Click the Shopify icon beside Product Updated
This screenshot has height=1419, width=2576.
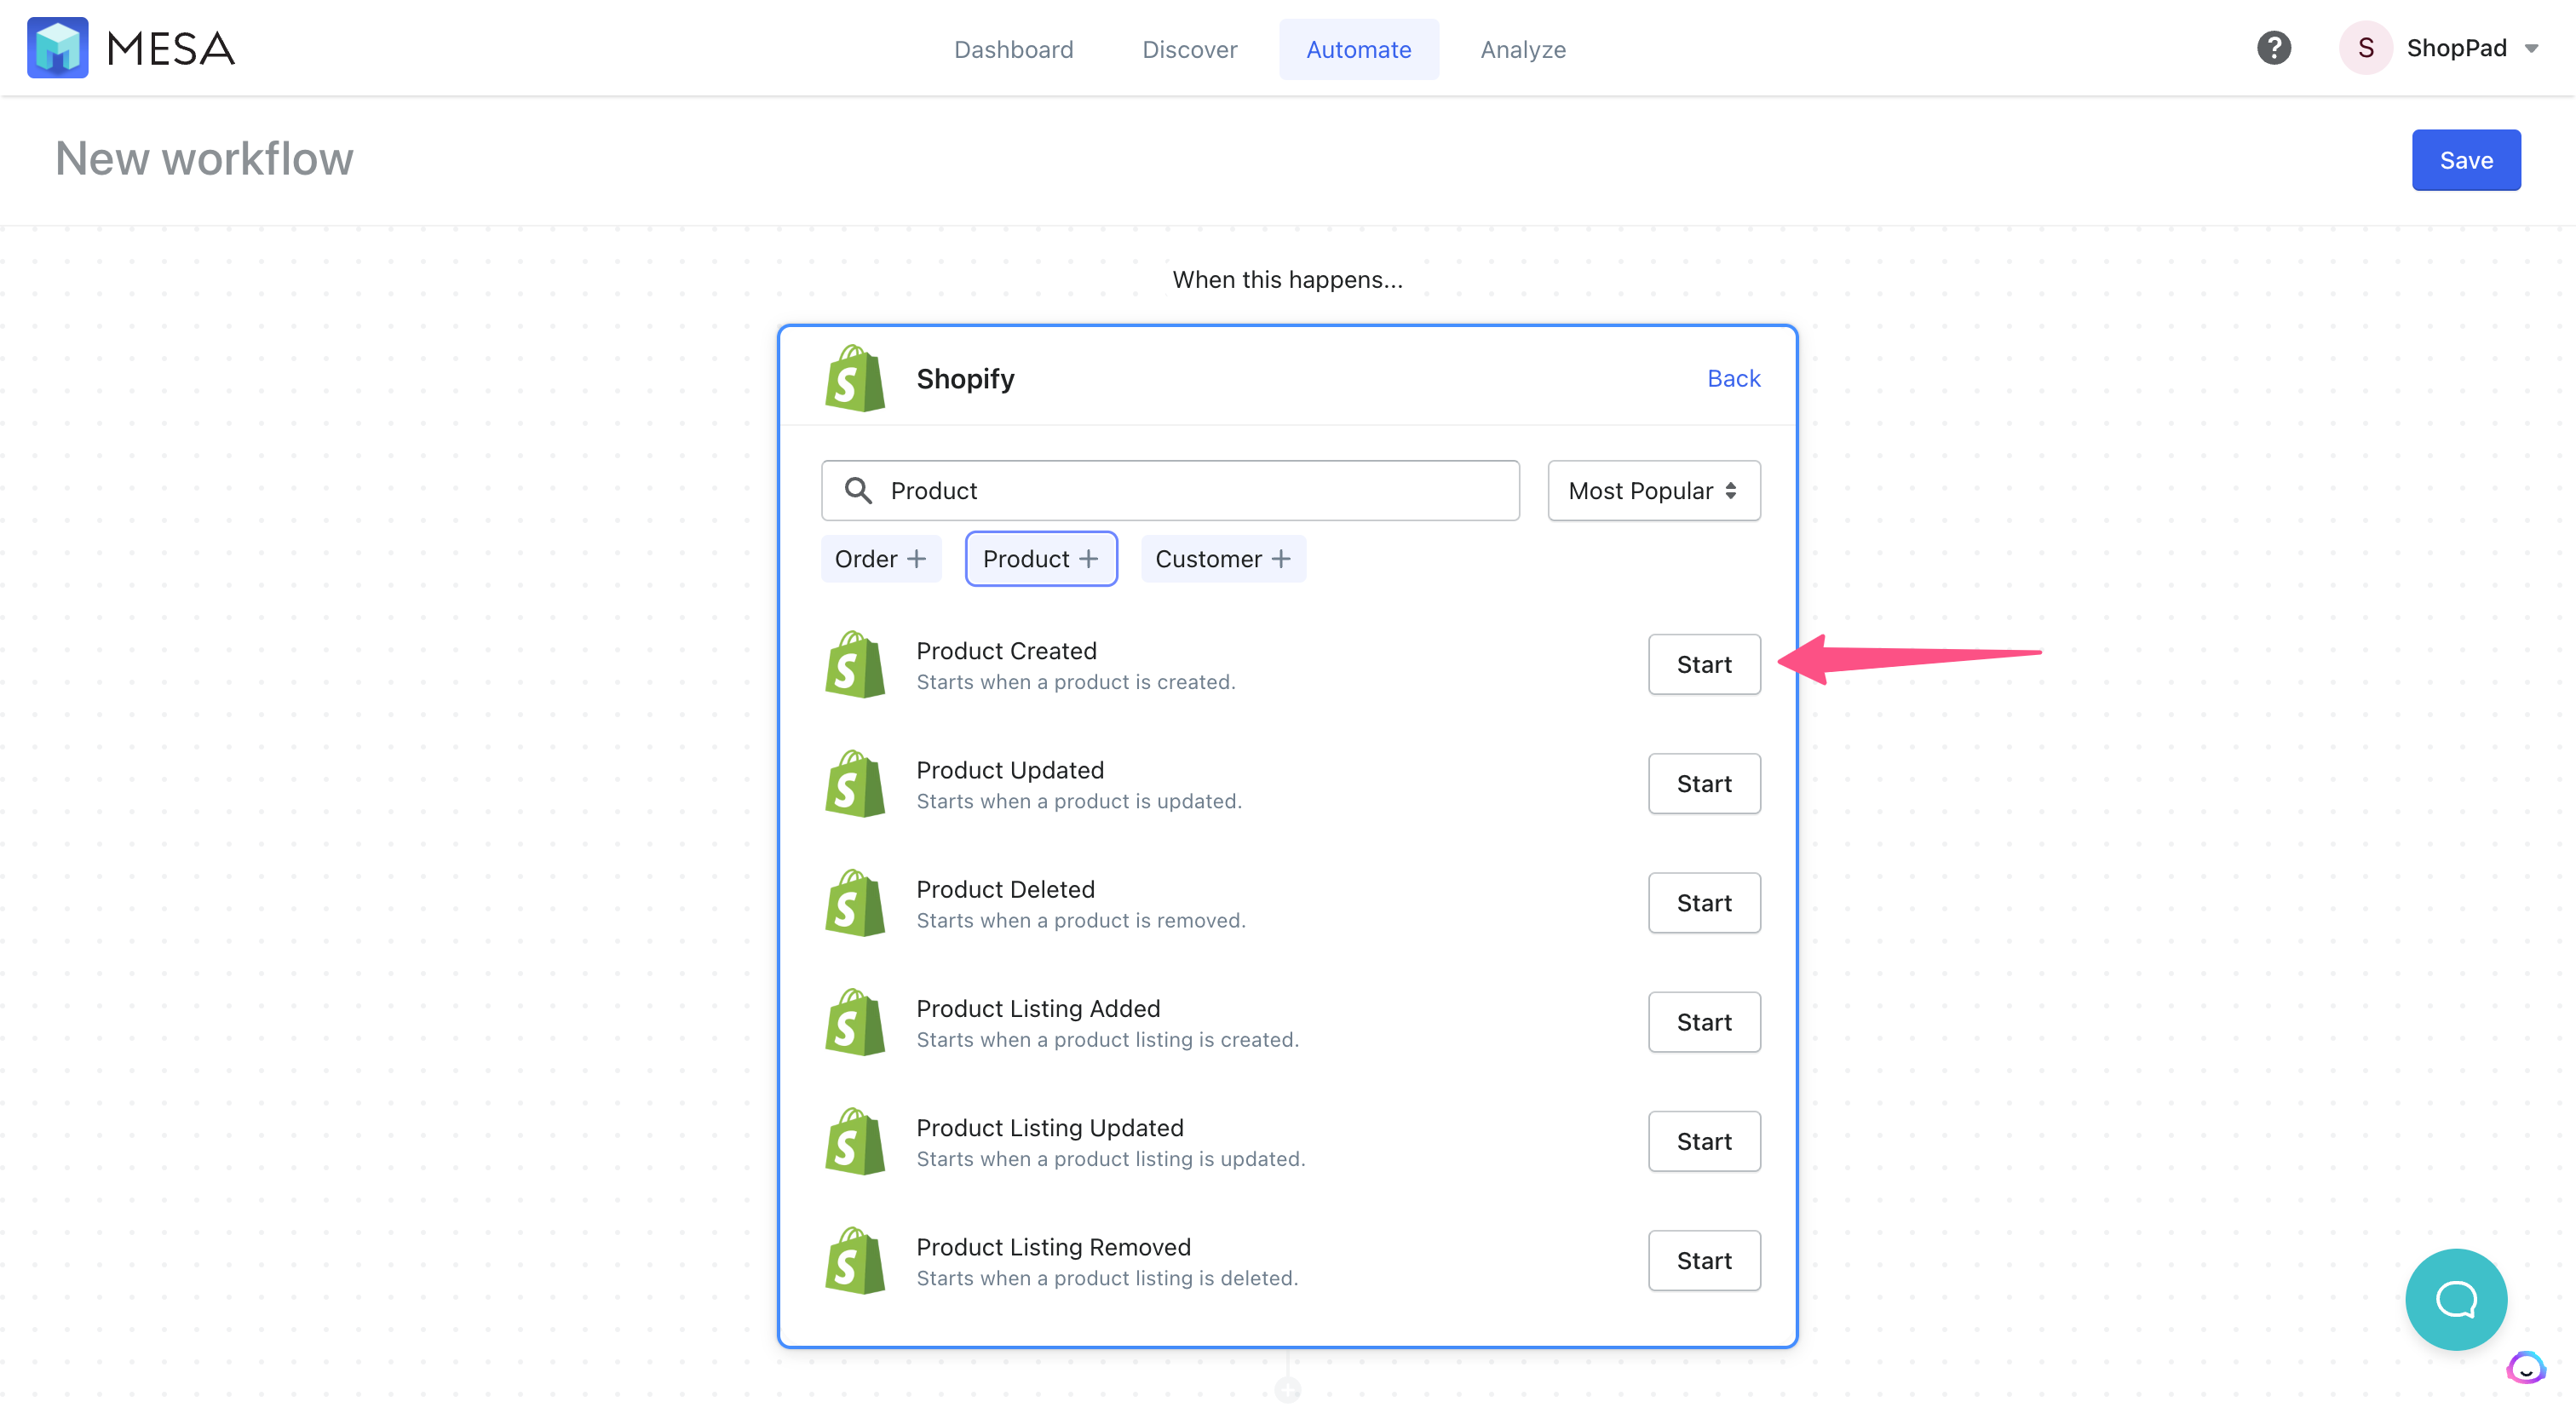pos(855,783)
